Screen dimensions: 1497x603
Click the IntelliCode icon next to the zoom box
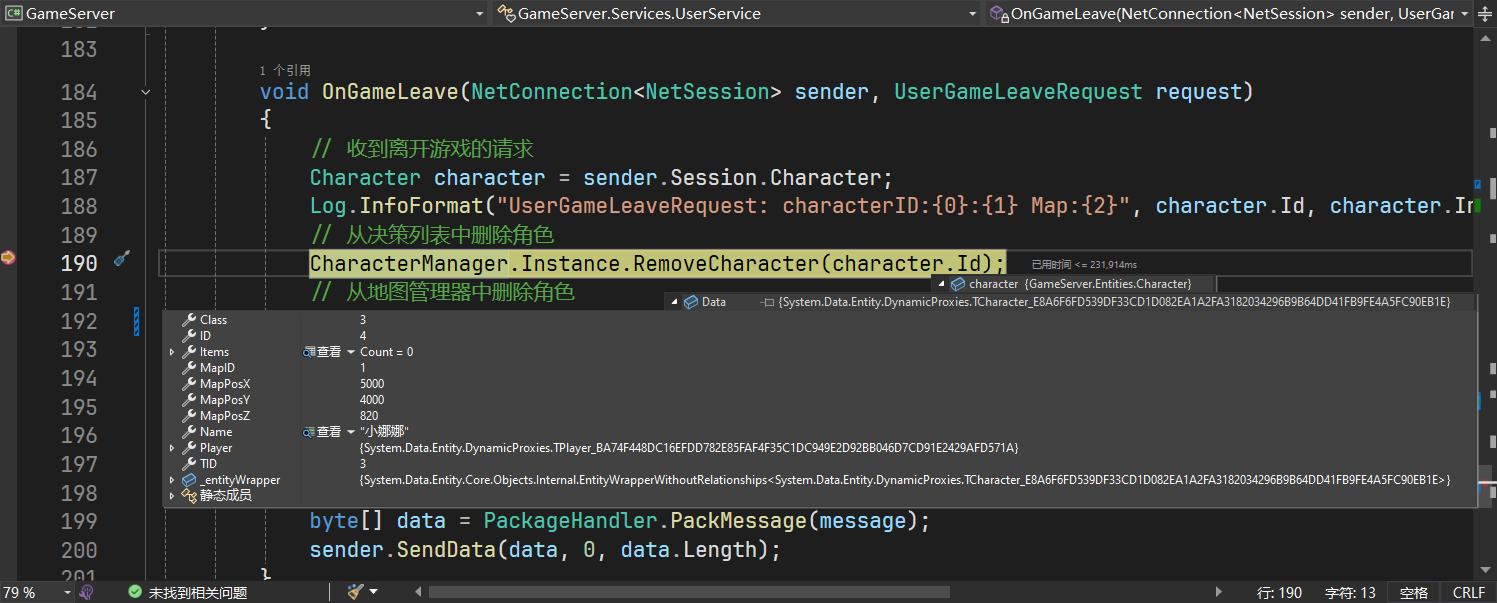[87, 592]
